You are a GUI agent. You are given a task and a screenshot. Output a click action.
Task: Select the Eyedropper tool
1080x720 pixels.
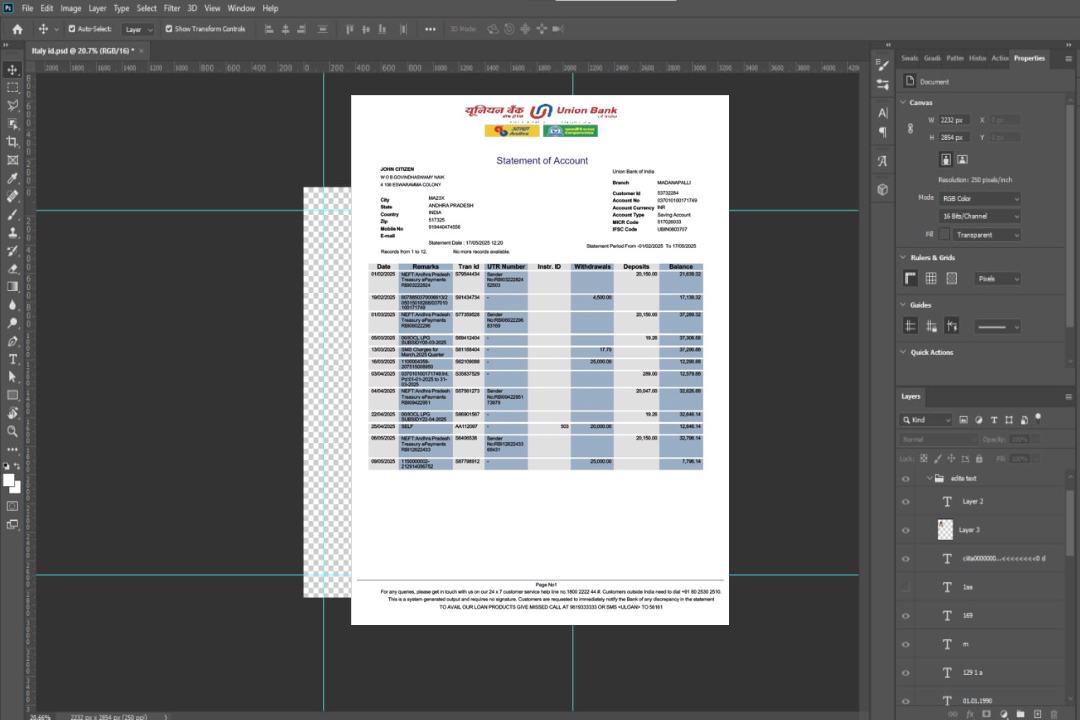12,178
